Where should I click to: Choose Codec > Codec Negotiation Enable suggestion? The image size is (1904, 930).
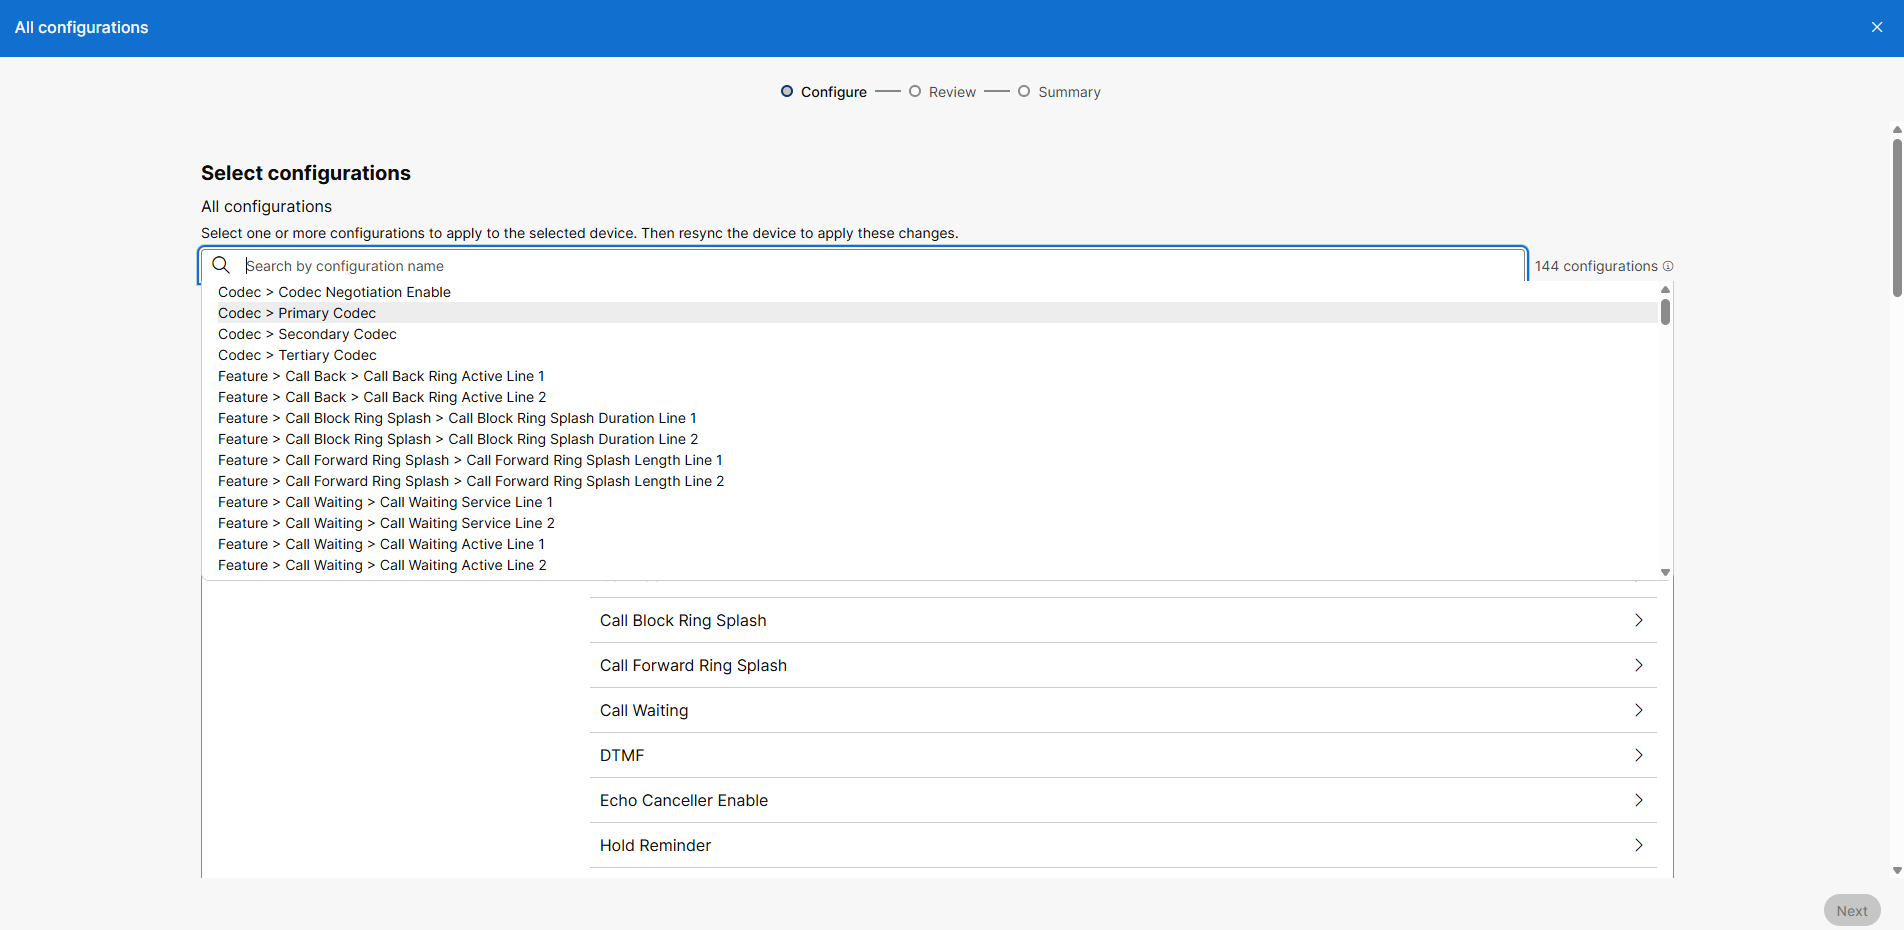[x=334, y=292]
